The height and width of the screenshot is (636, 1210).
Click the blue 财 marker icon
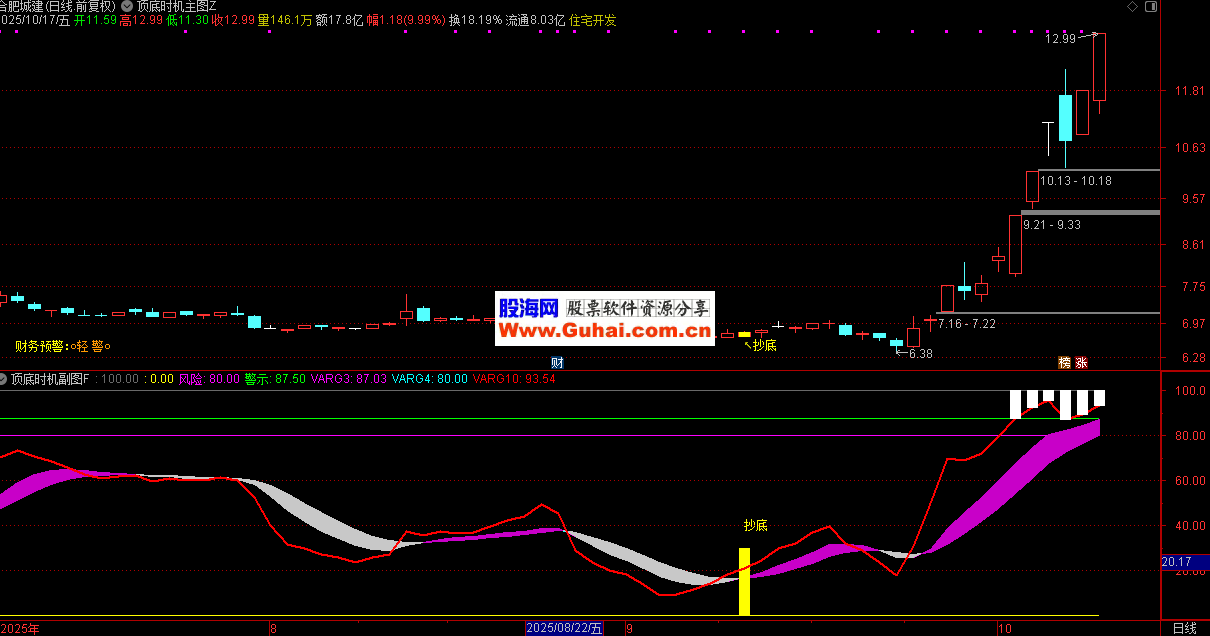[557, 362]
